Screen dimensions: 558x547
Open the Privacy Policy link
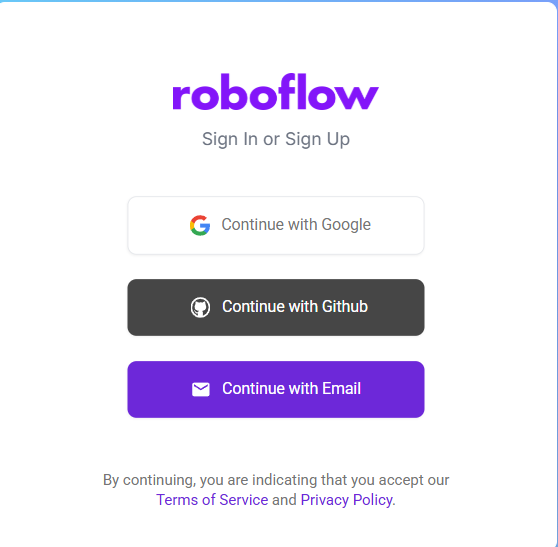click(347, 500)
